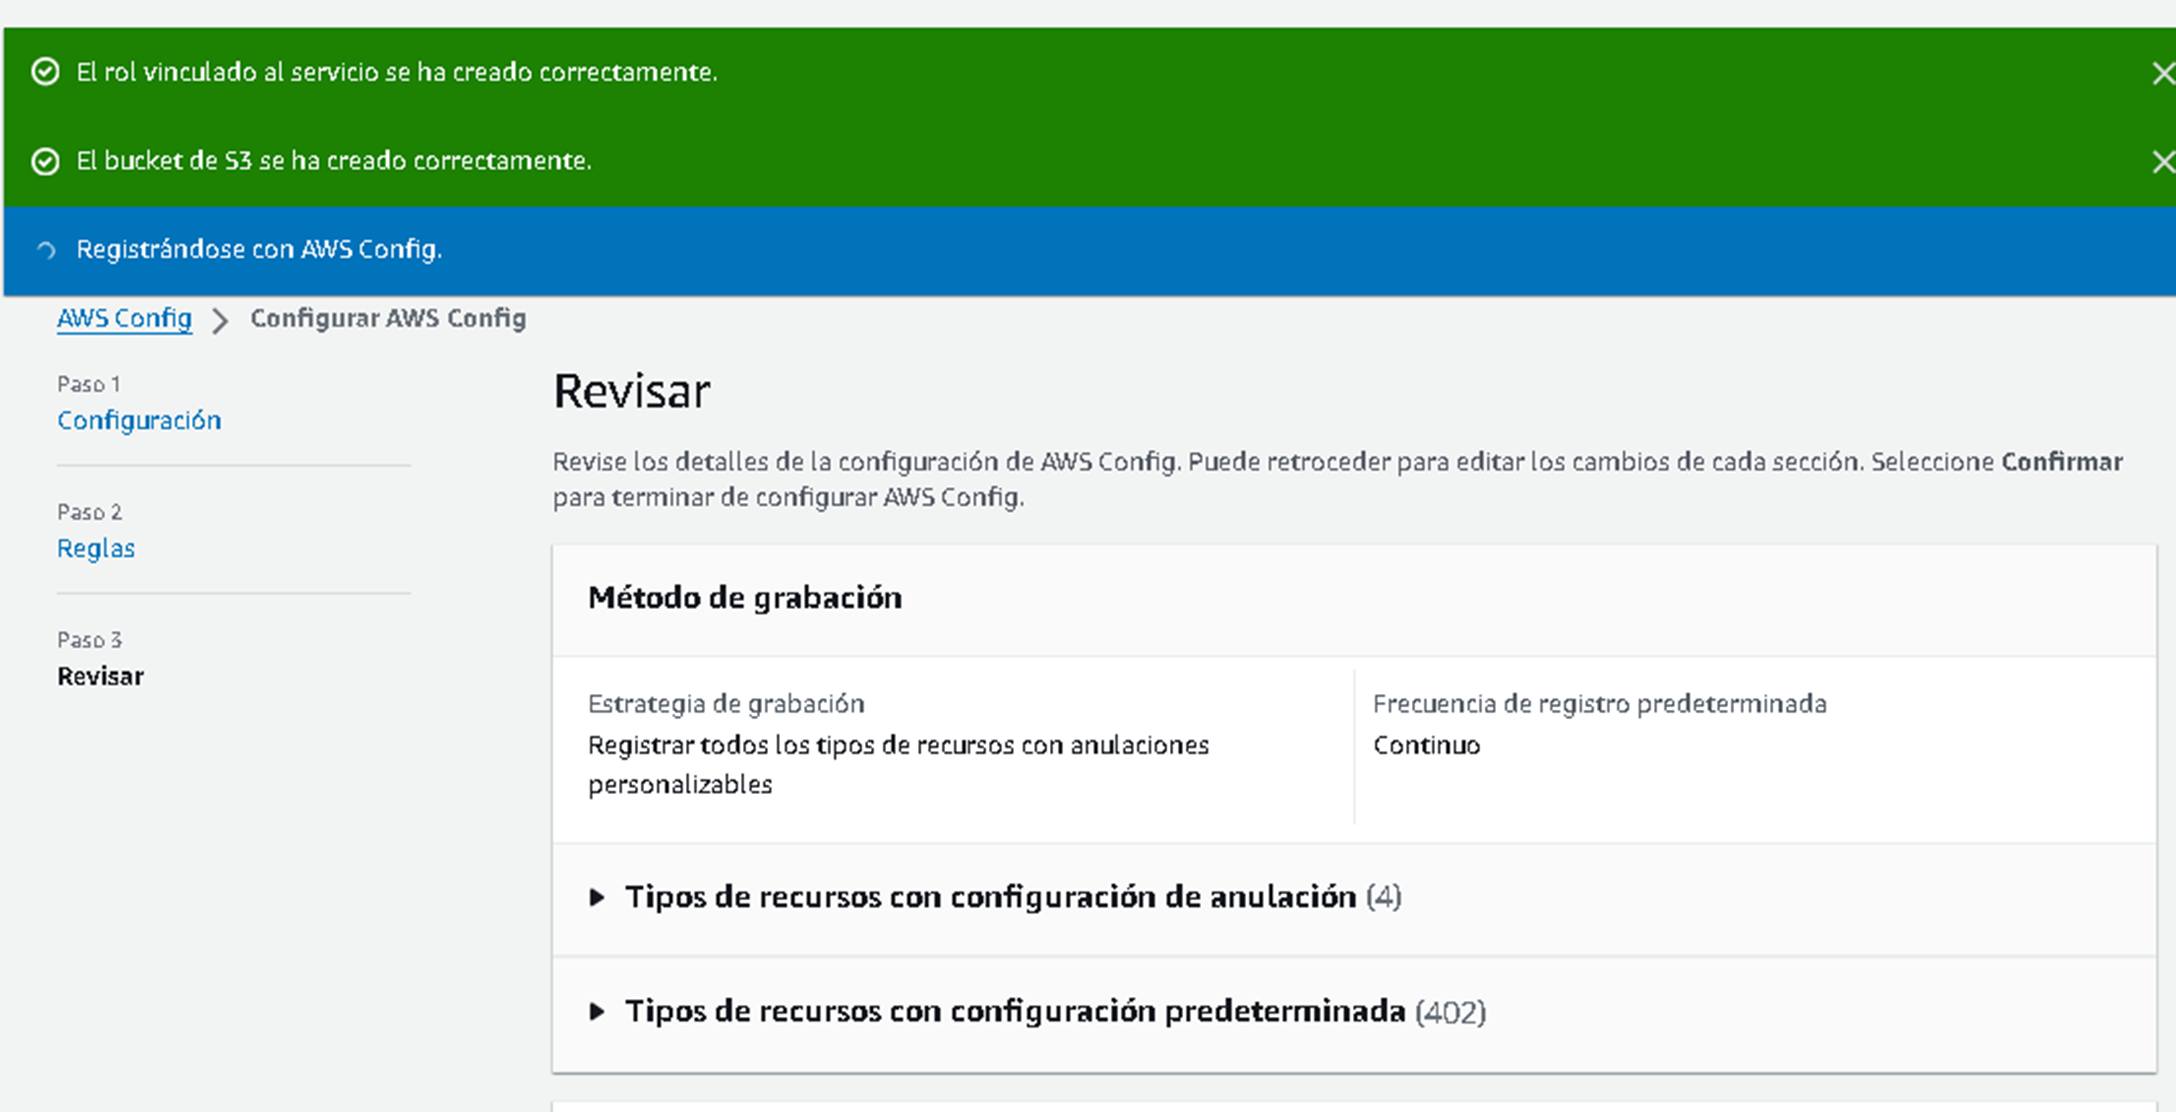Click the Revisar page heading
Viewport: 2176px width, 1112px height.
click(x=632, y=391)
